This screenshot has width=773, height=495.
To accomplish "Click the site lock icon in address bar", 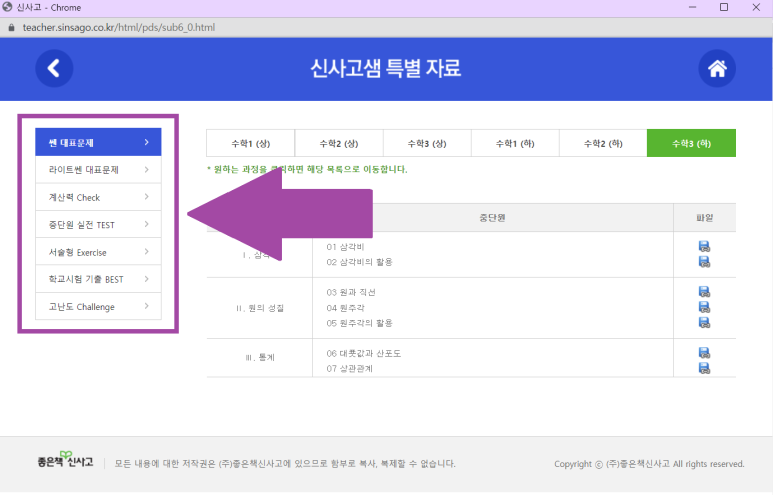I will pyautogui.click(x=11, y=28).
